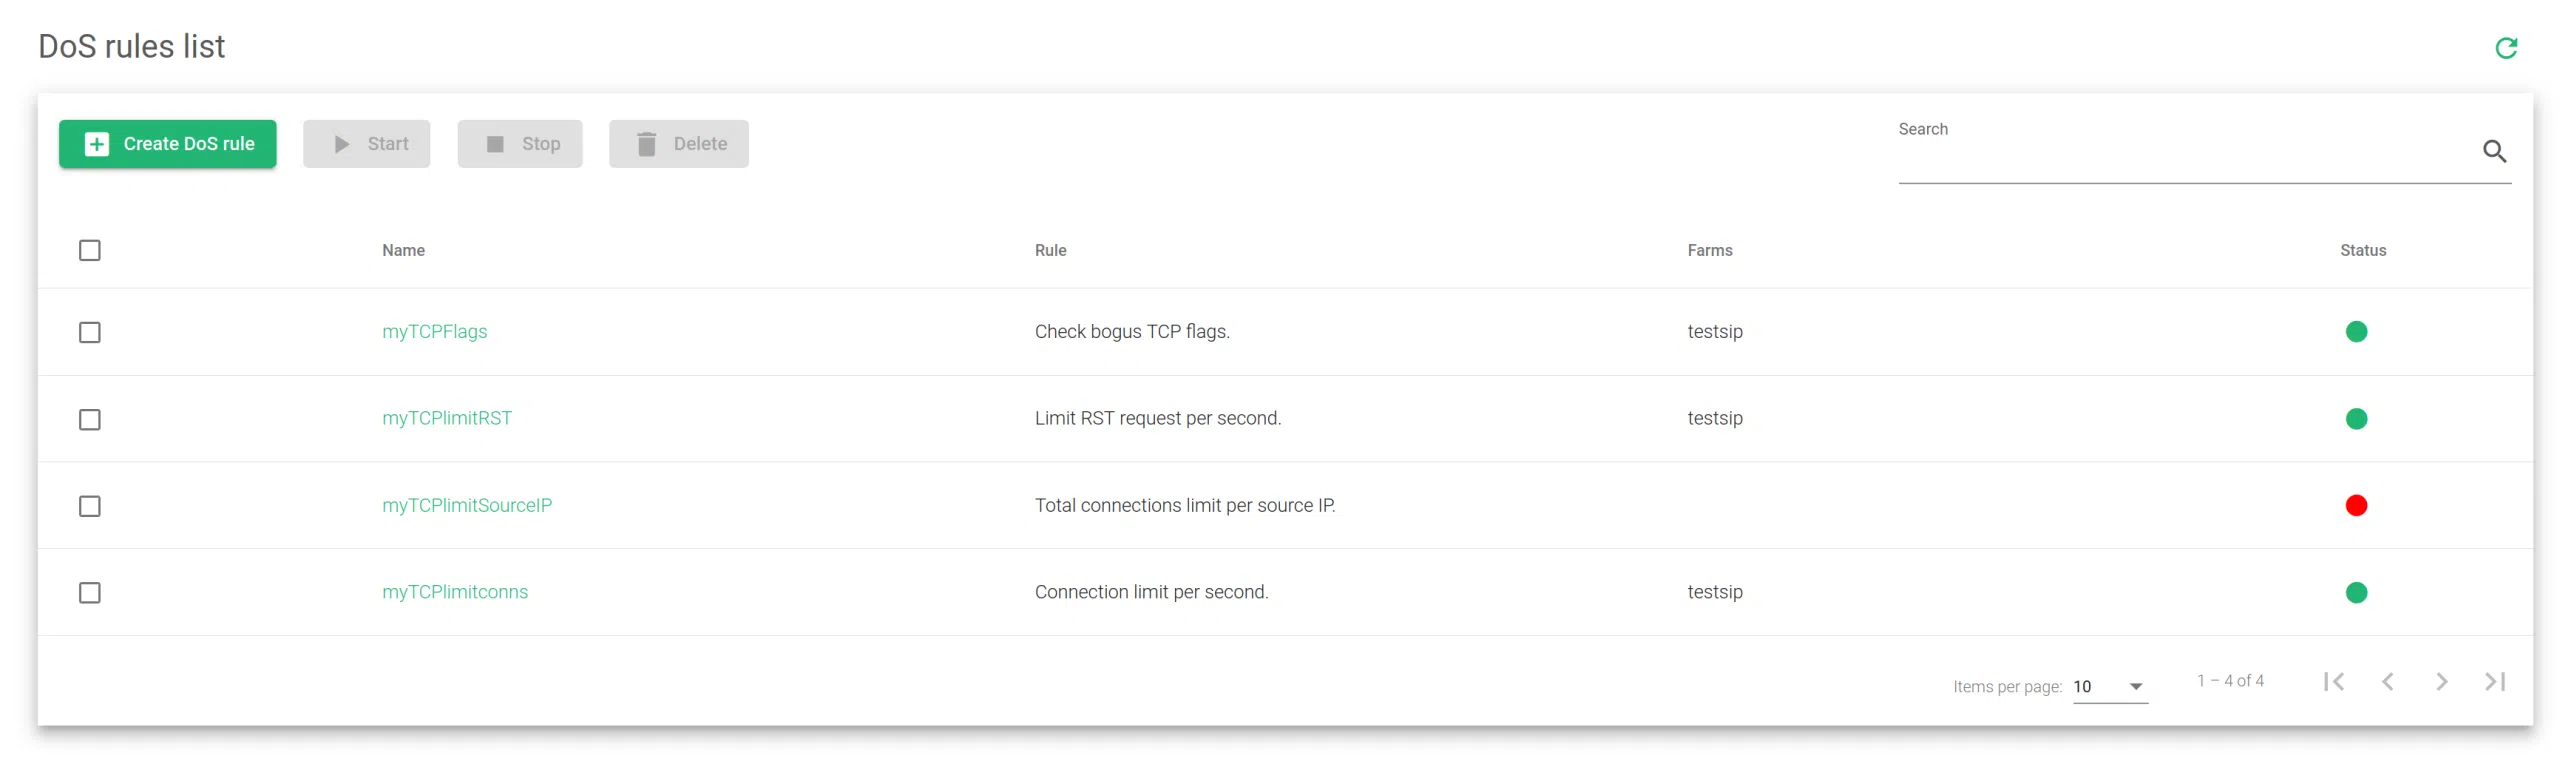2560x784 pixels.
Task: Sort by the Name column header
Action: pyautogui.click(x=403, y=251)
